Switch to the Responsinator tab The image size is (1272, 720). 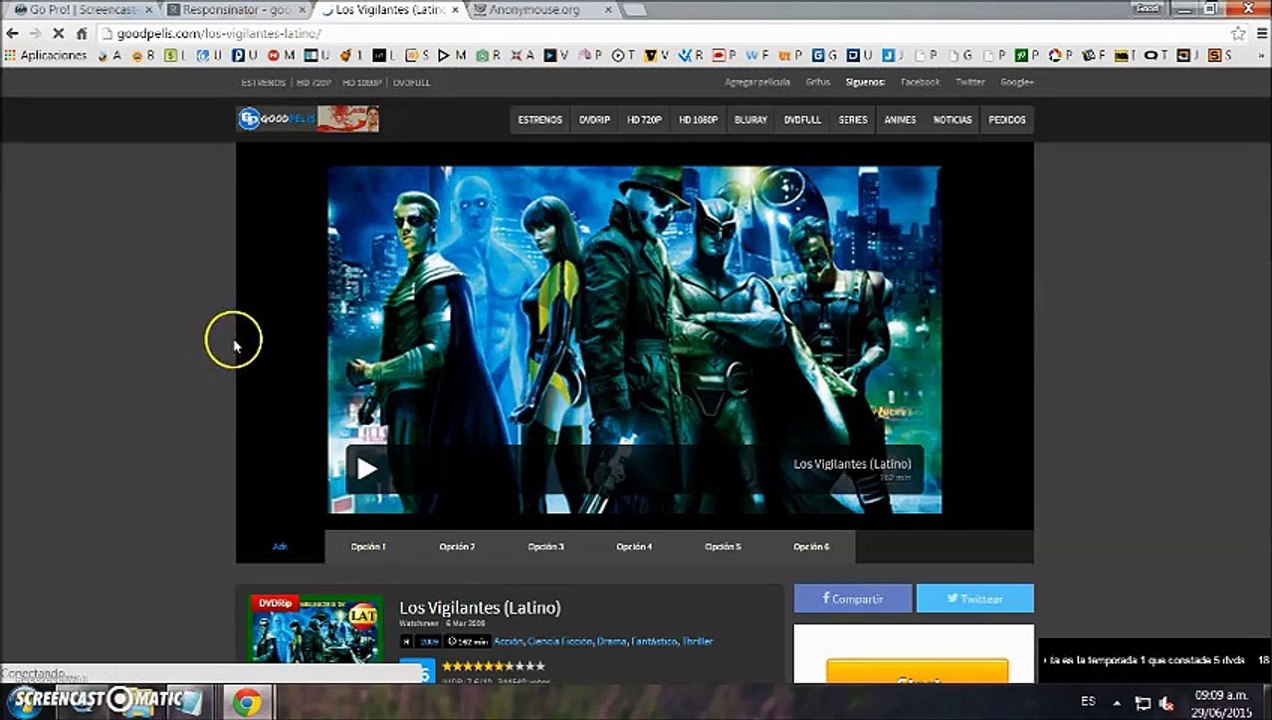click(232, 10)
